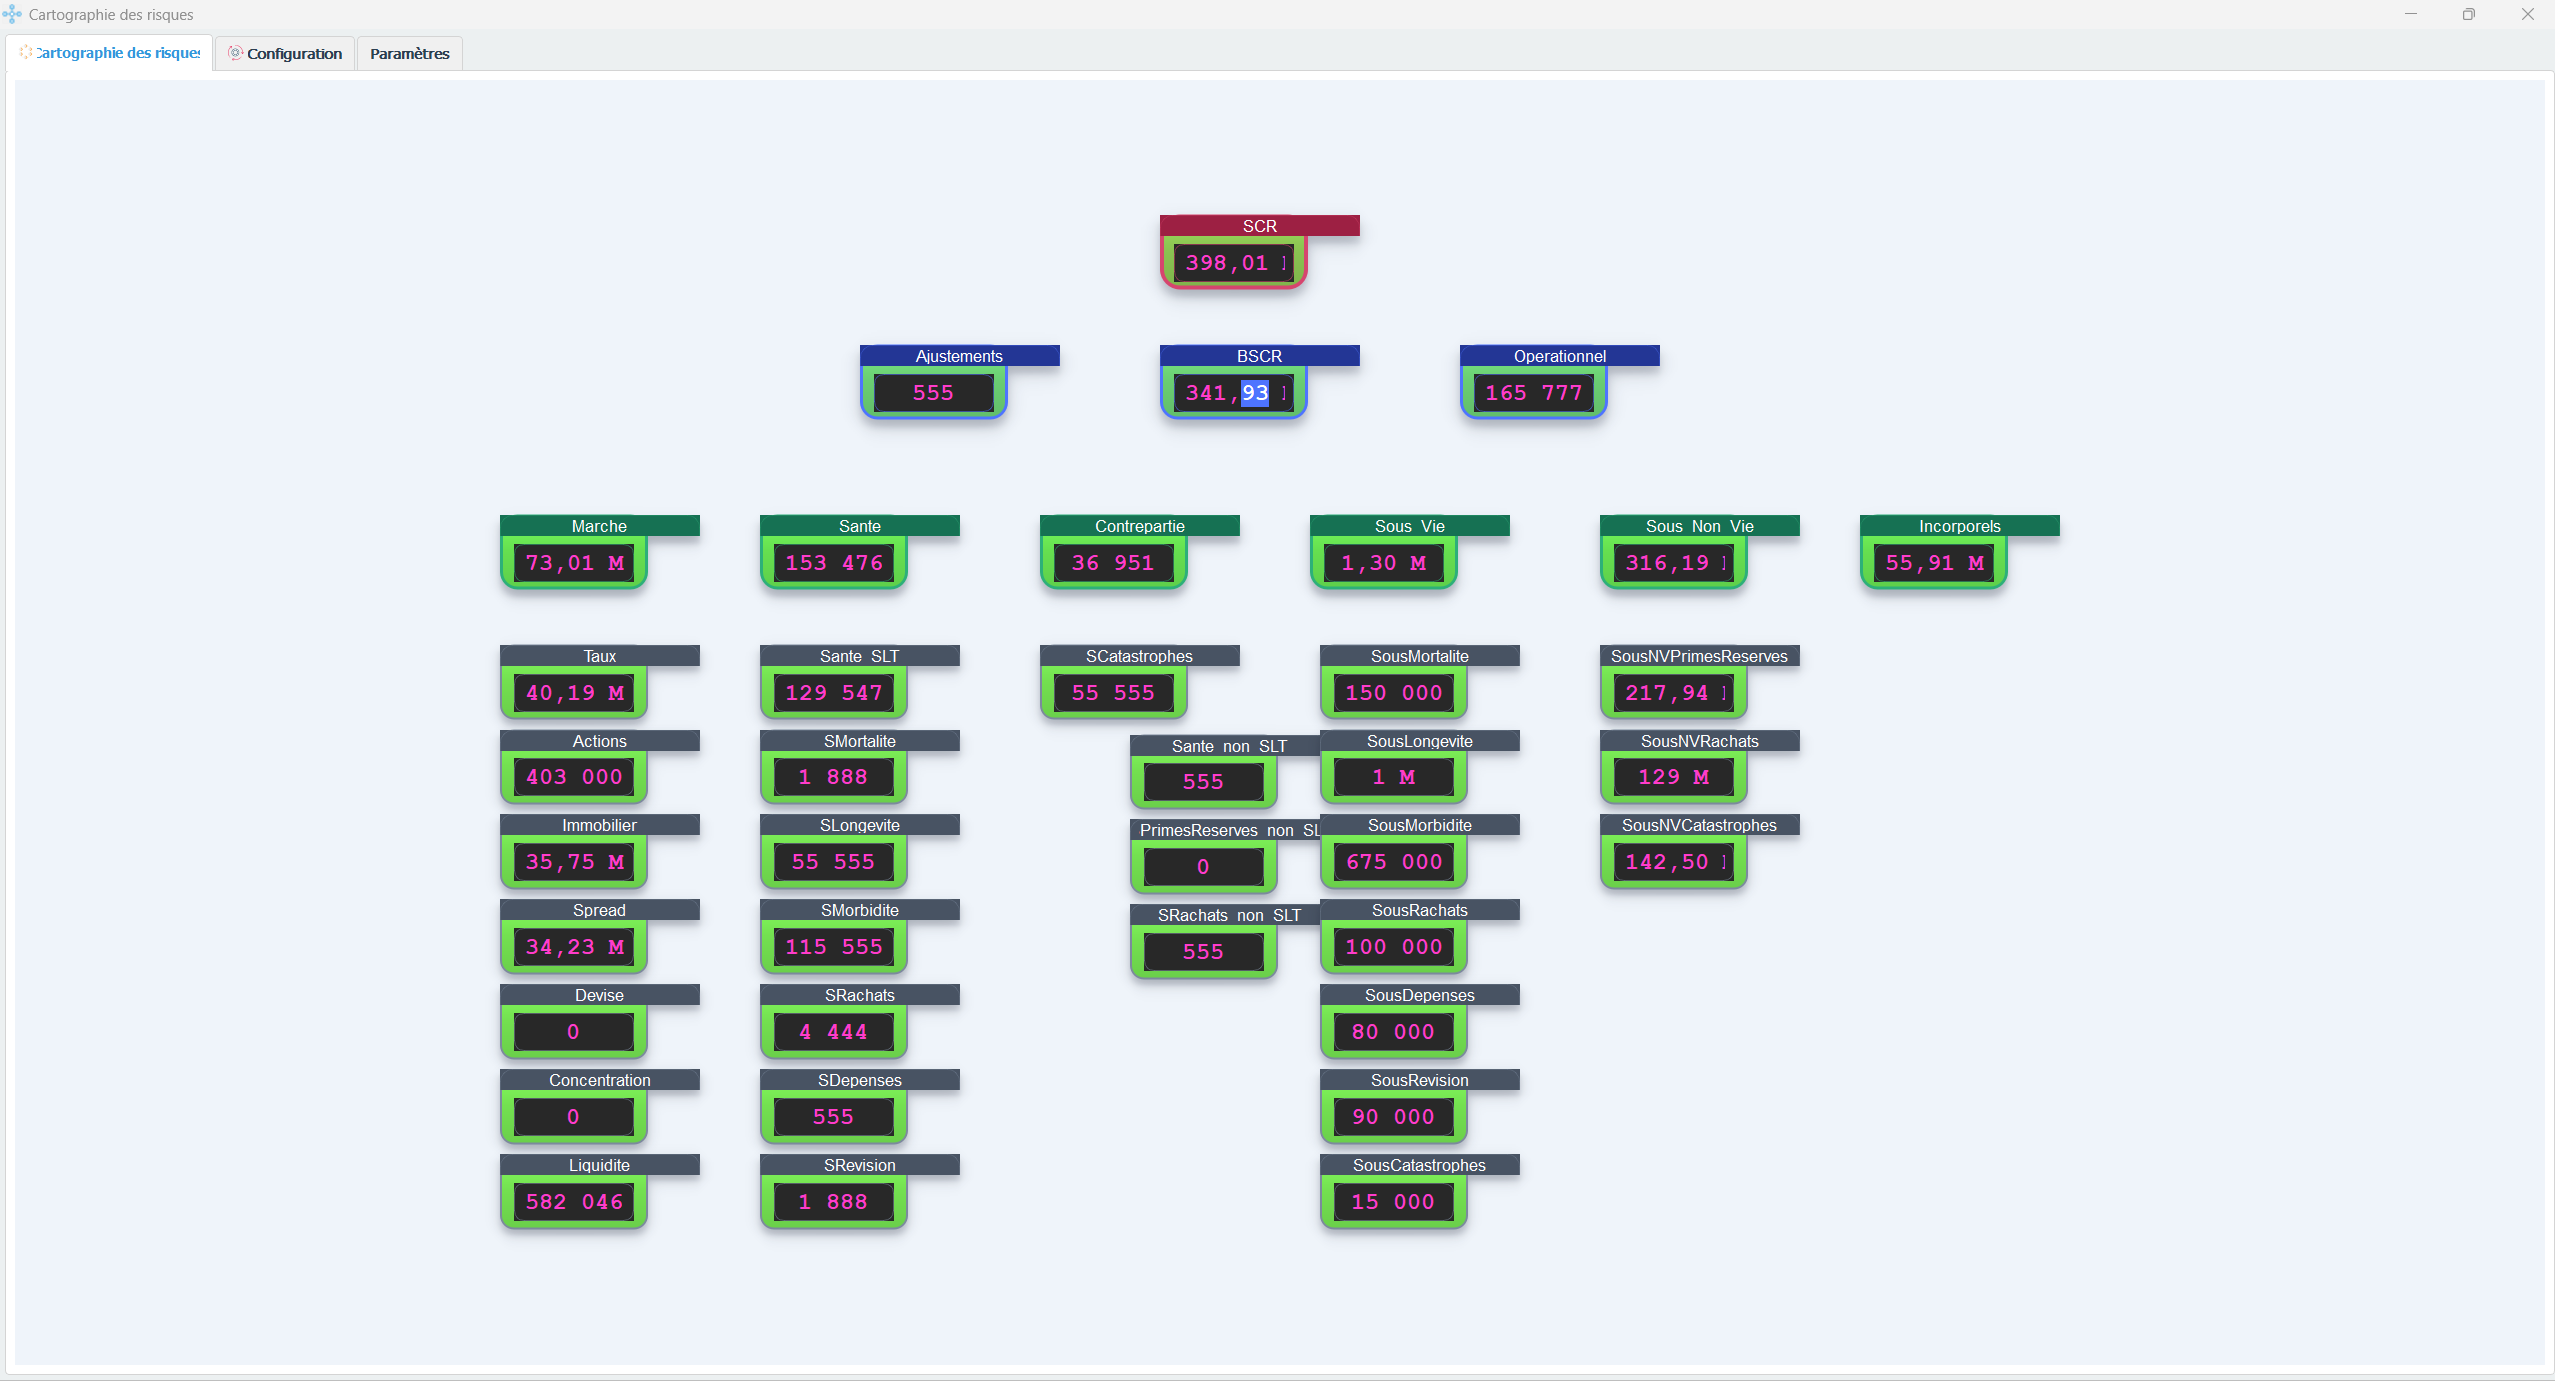Viewport: 2555px width, 1381px height.
Task: Click the Incorporels value 55,91 M
Action: pyautogui.click(x=1934, y=563)
